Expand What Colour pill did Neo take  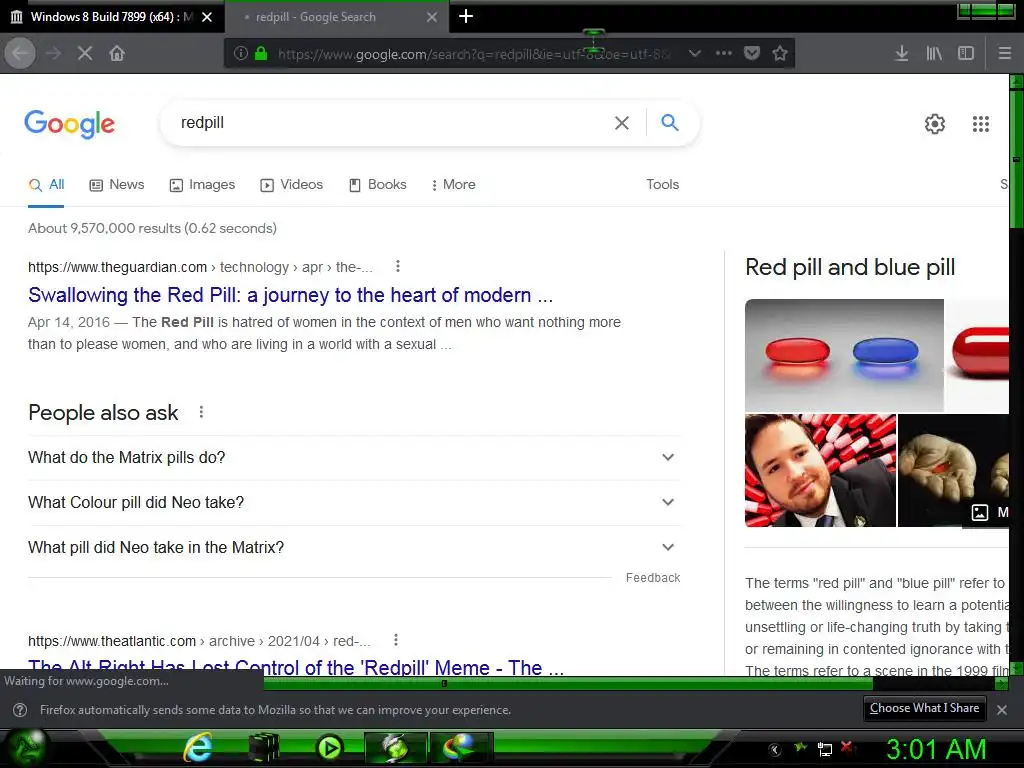[354, 502]
